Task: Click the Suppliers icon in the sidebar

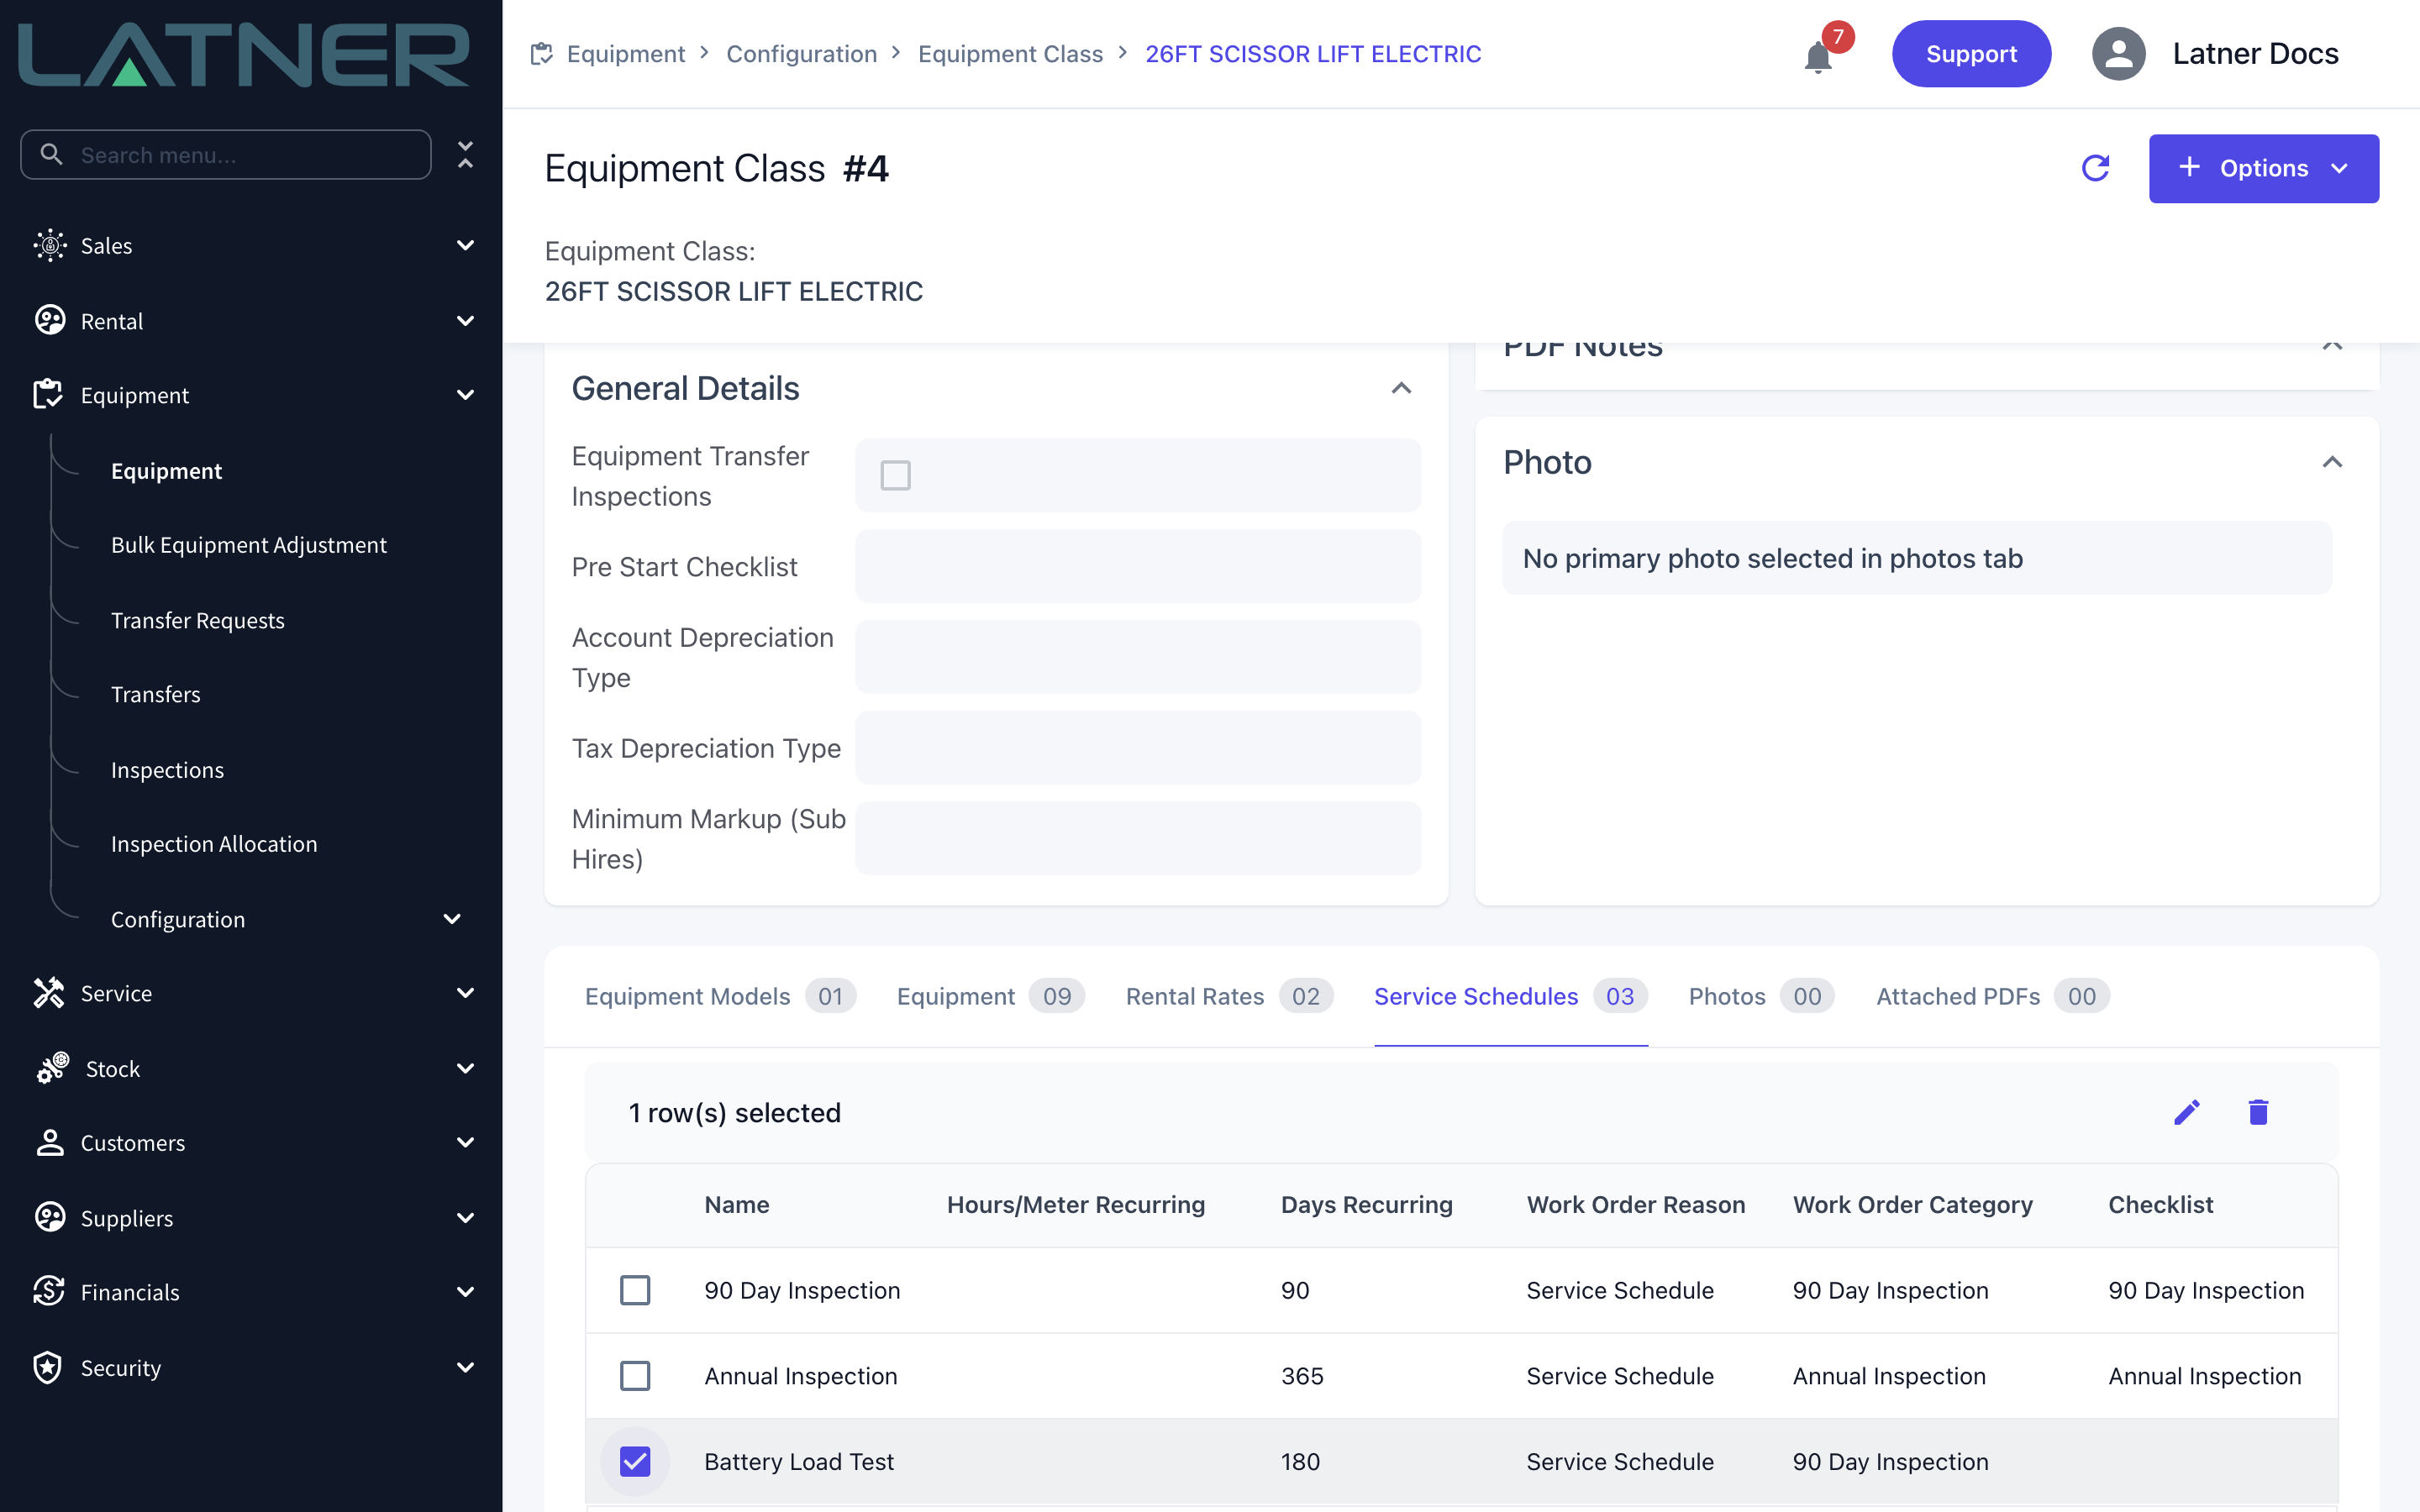Action: tap(49, 1217)
